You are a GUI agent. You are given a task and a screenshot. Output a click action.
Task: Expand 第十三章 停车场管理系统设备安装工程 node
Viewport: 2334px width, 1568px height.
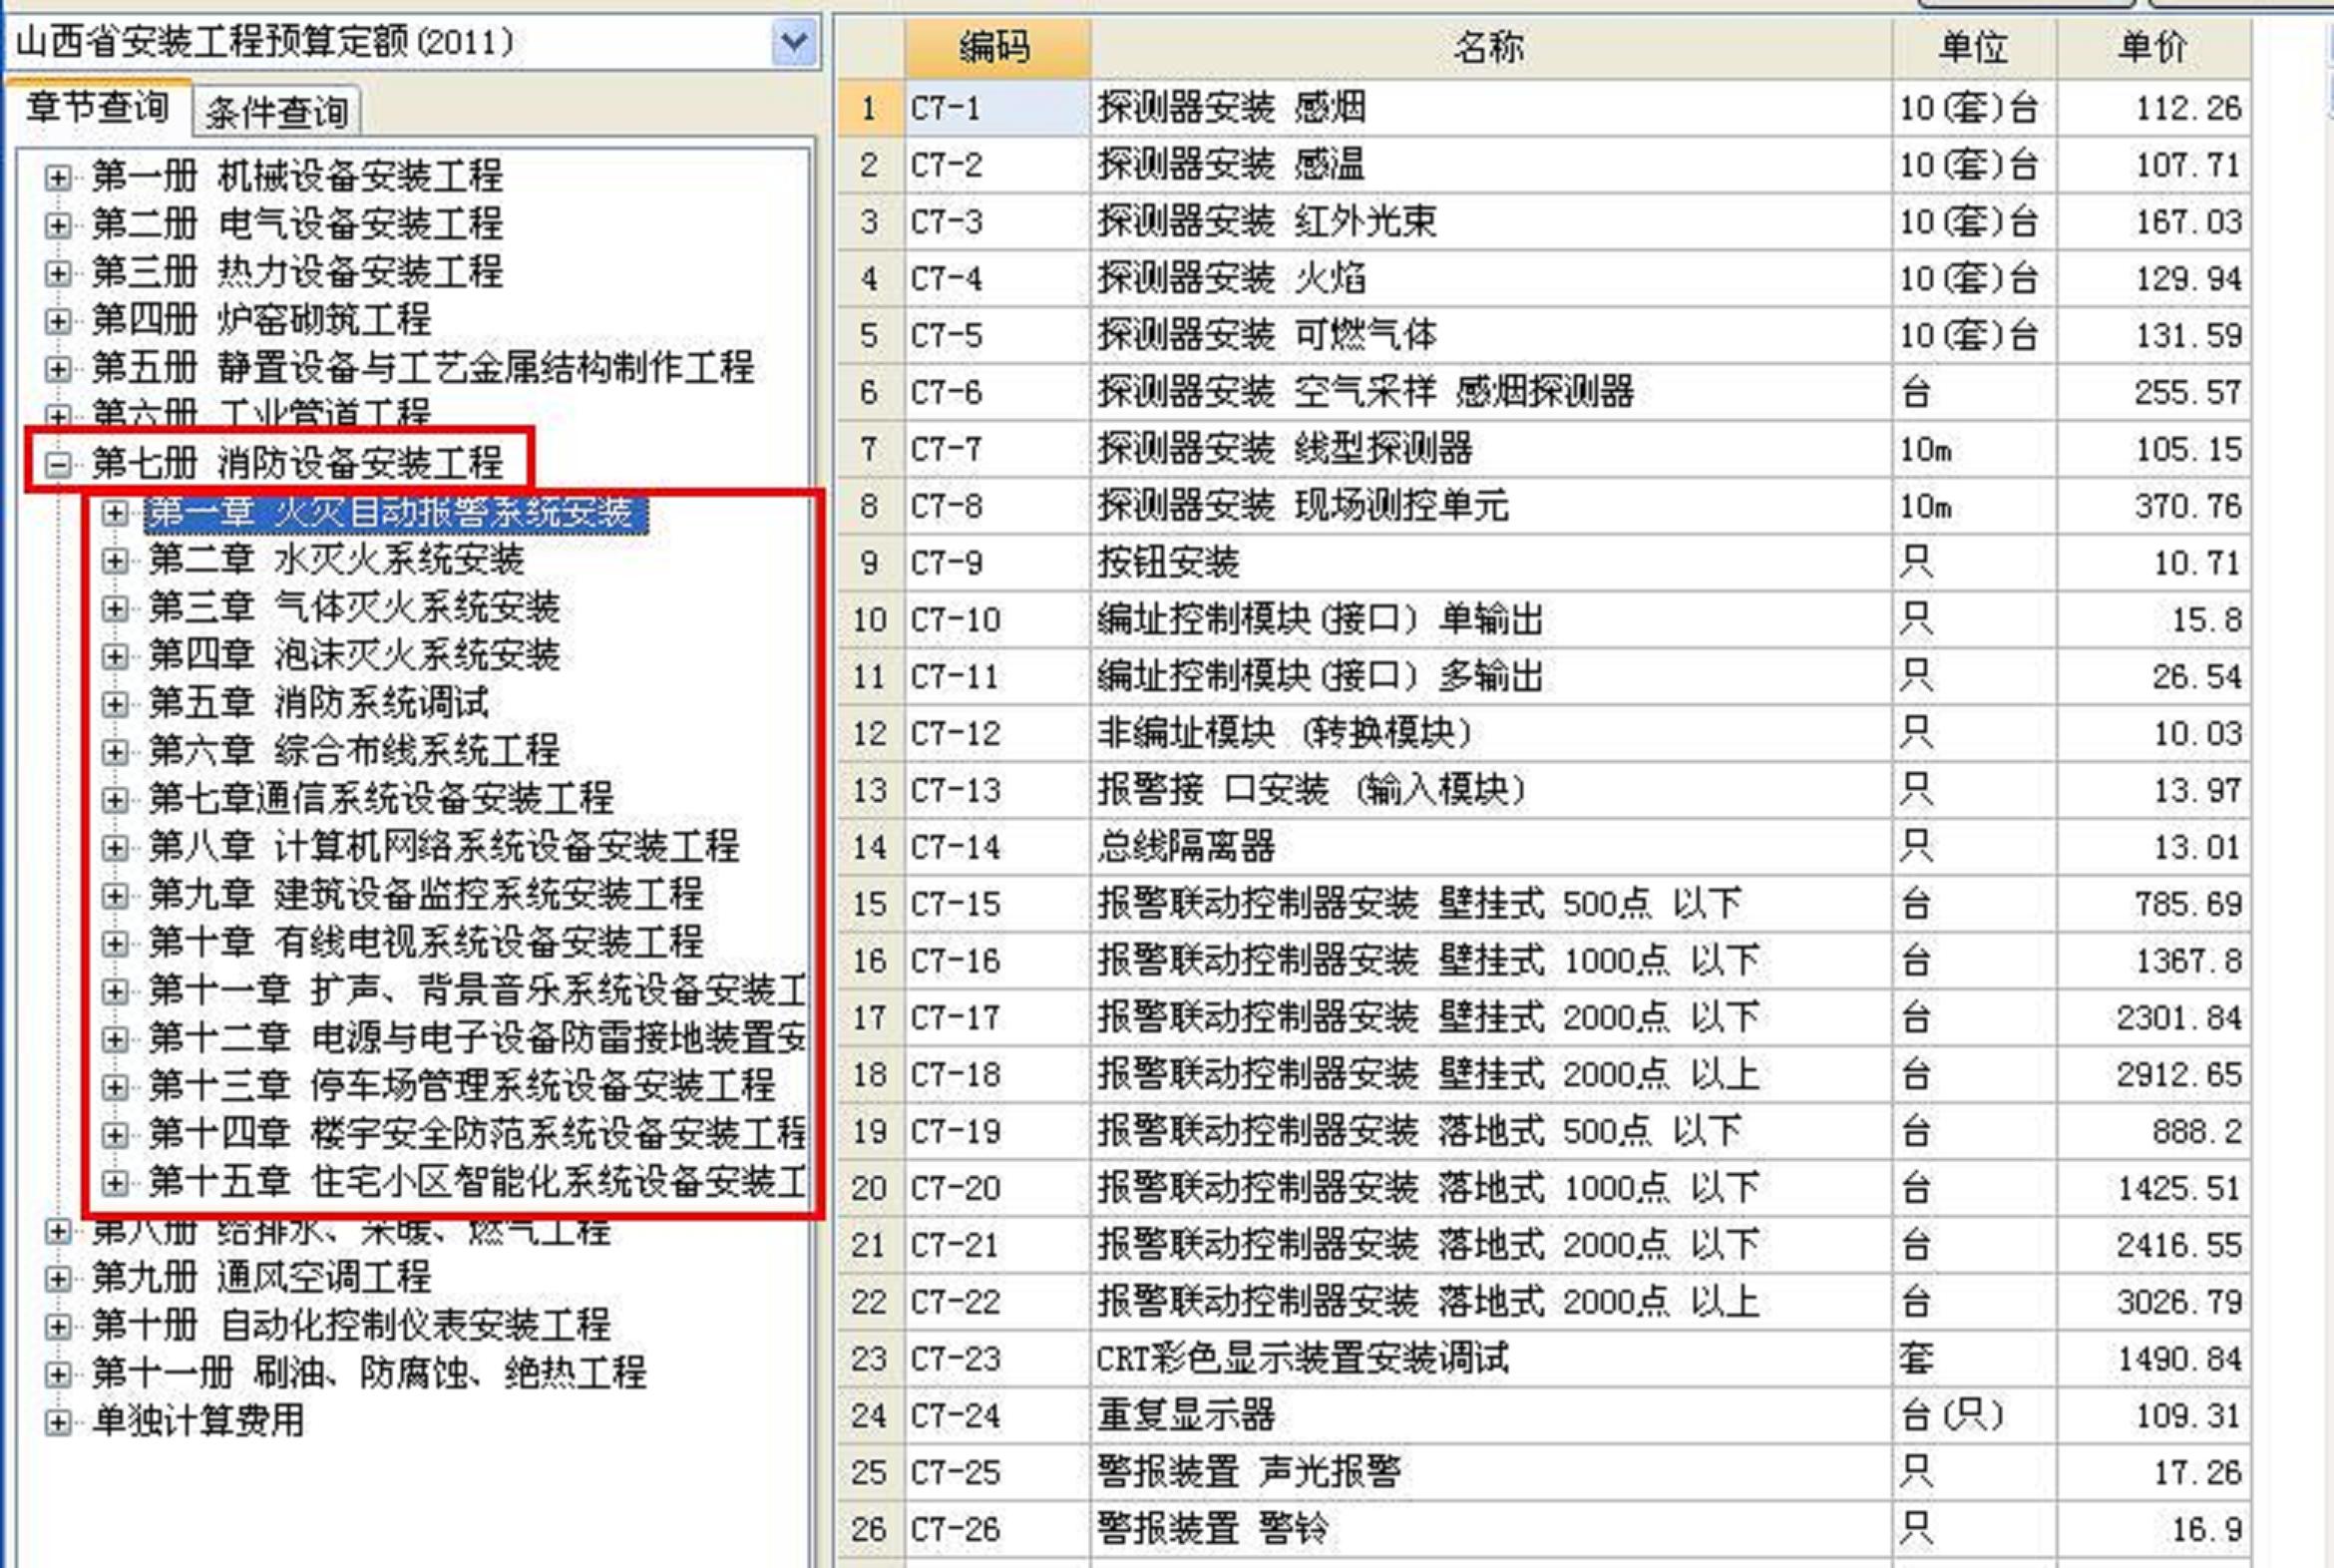115,1087
